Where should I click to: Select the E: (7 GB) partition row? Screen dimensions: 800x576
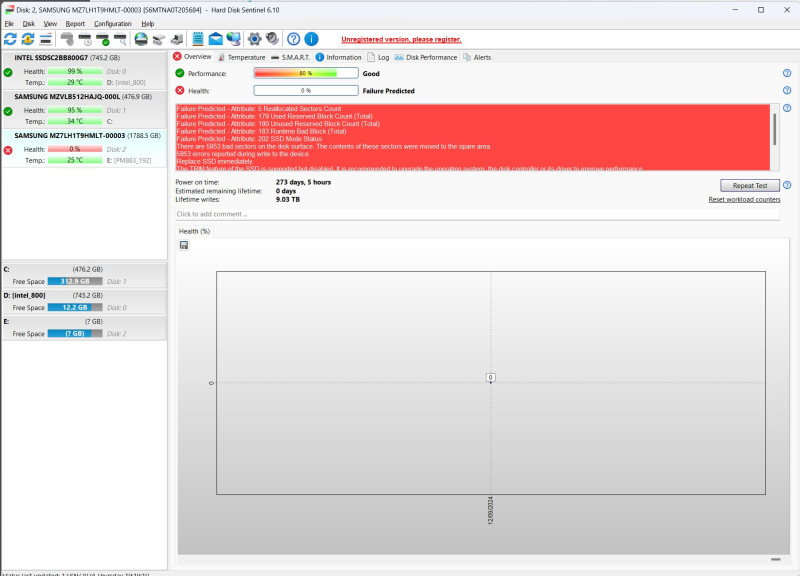pyautogui.click(x=84, y=328)
